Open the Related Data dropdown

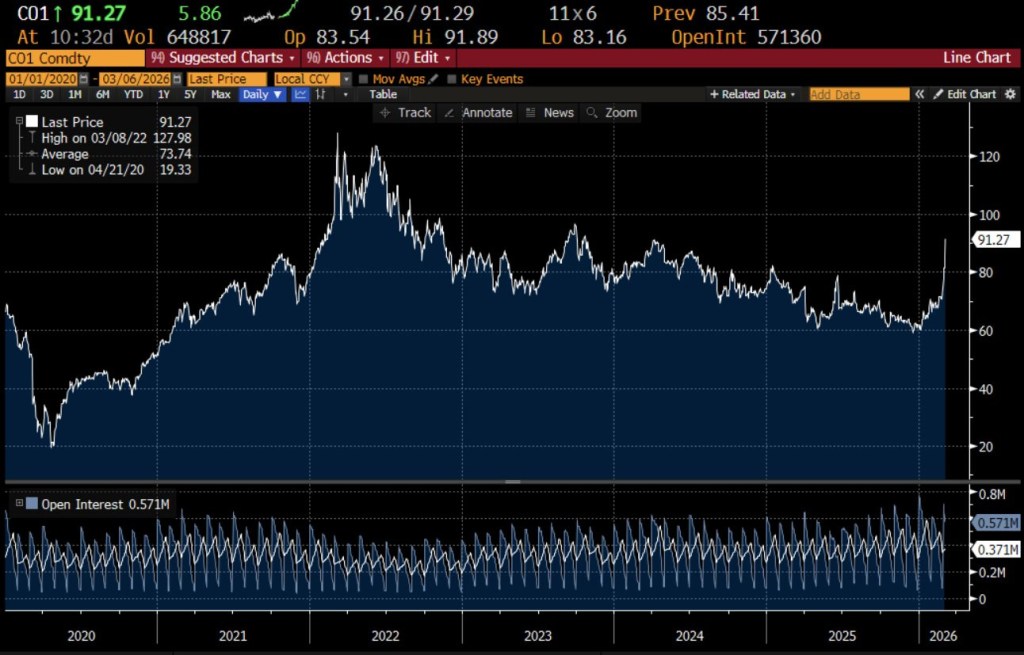[x=753, y=94]
